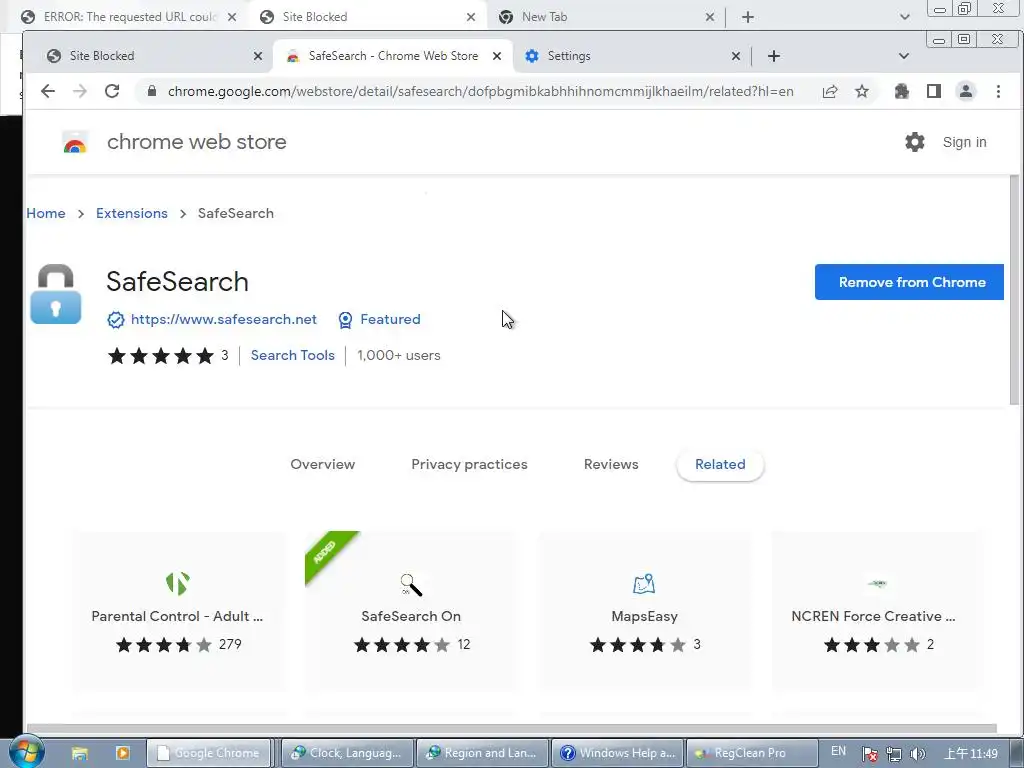Click the Sign in link
1024x768 pixels.
pyautogui.click(x=965, y=142)
